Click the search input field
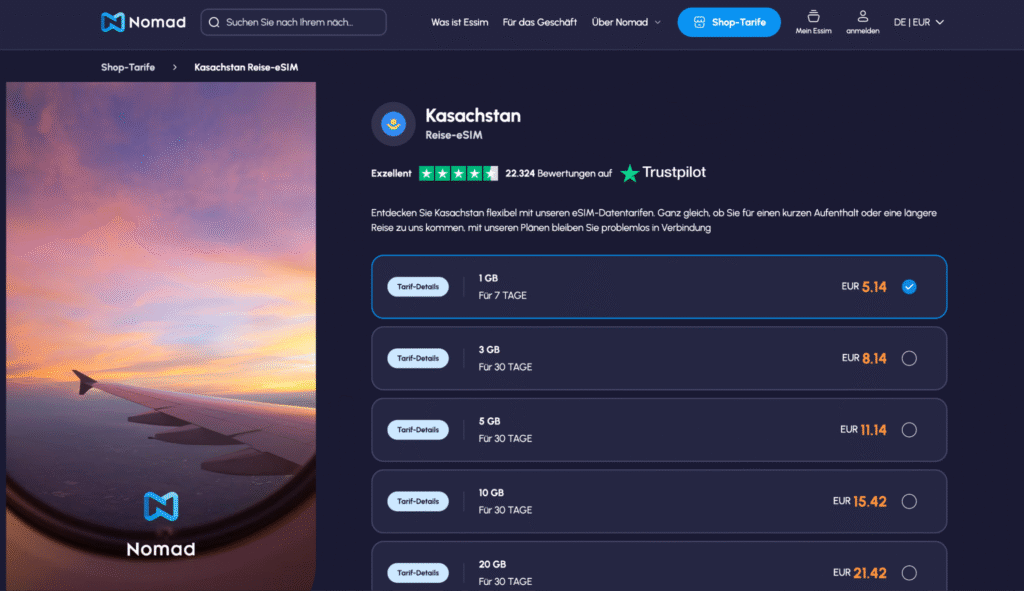The width and height of the screenshot is (1024, 591). [x=300, y=21]
